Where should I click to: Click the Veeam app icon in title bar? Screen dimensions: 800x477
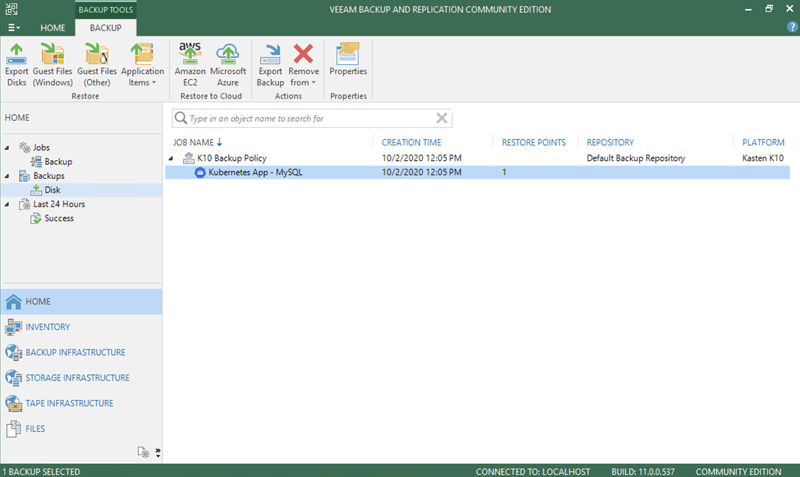pyautogui.click(x=11, y=9)
